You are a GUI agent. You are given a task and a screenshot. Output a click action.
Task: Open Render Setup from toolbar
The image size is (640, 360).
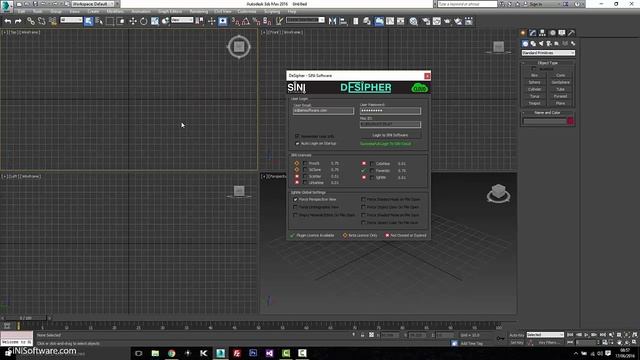(426, 21)
